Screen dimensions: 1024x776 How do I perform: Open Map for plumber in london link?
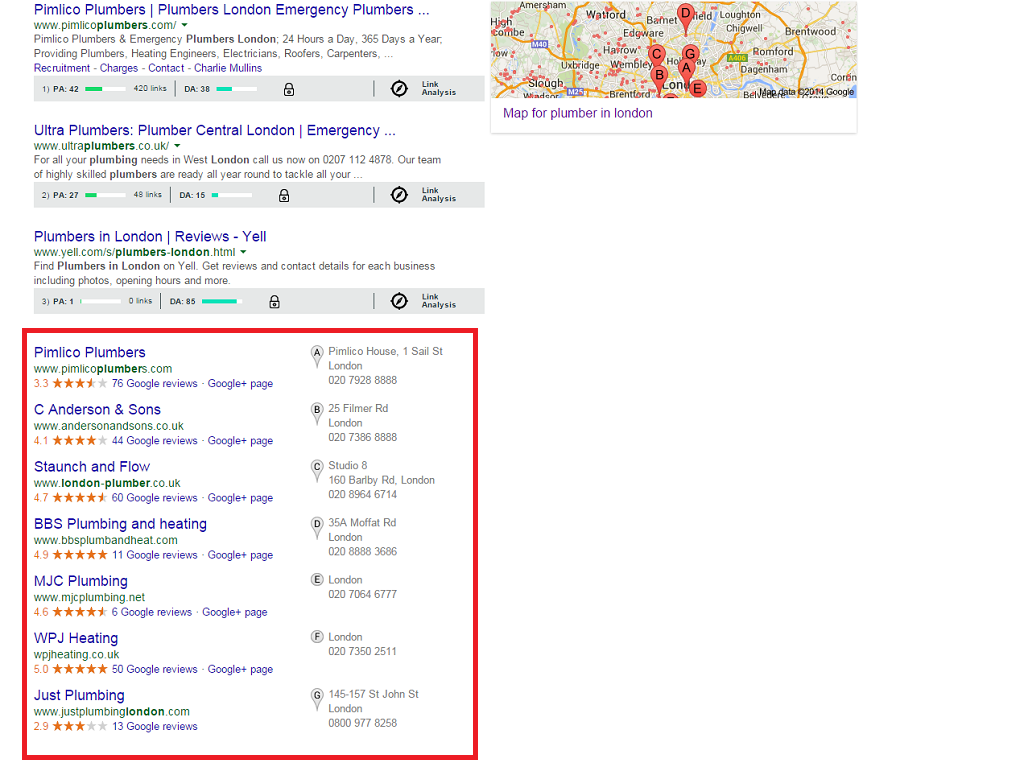[577, 113]
